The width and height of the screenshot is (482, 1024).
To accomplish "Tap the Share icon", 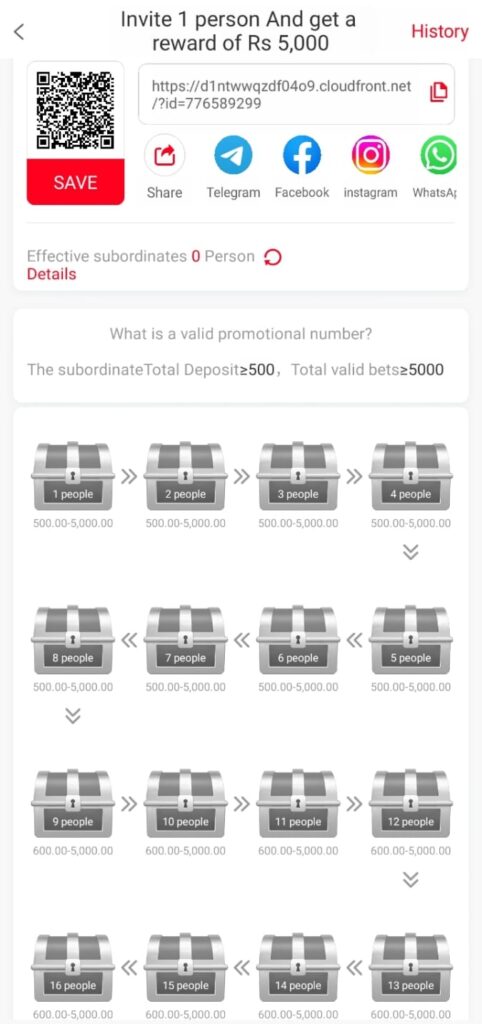I will coord(165,156).
